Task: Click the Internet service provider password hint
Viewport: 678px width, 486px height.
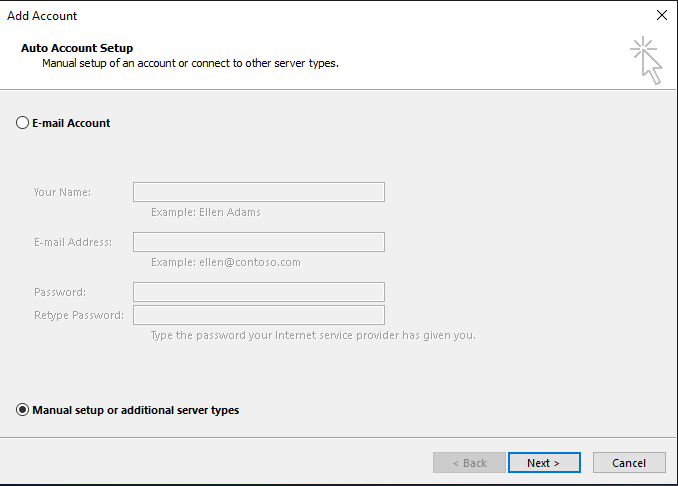Action: (313, 336)
